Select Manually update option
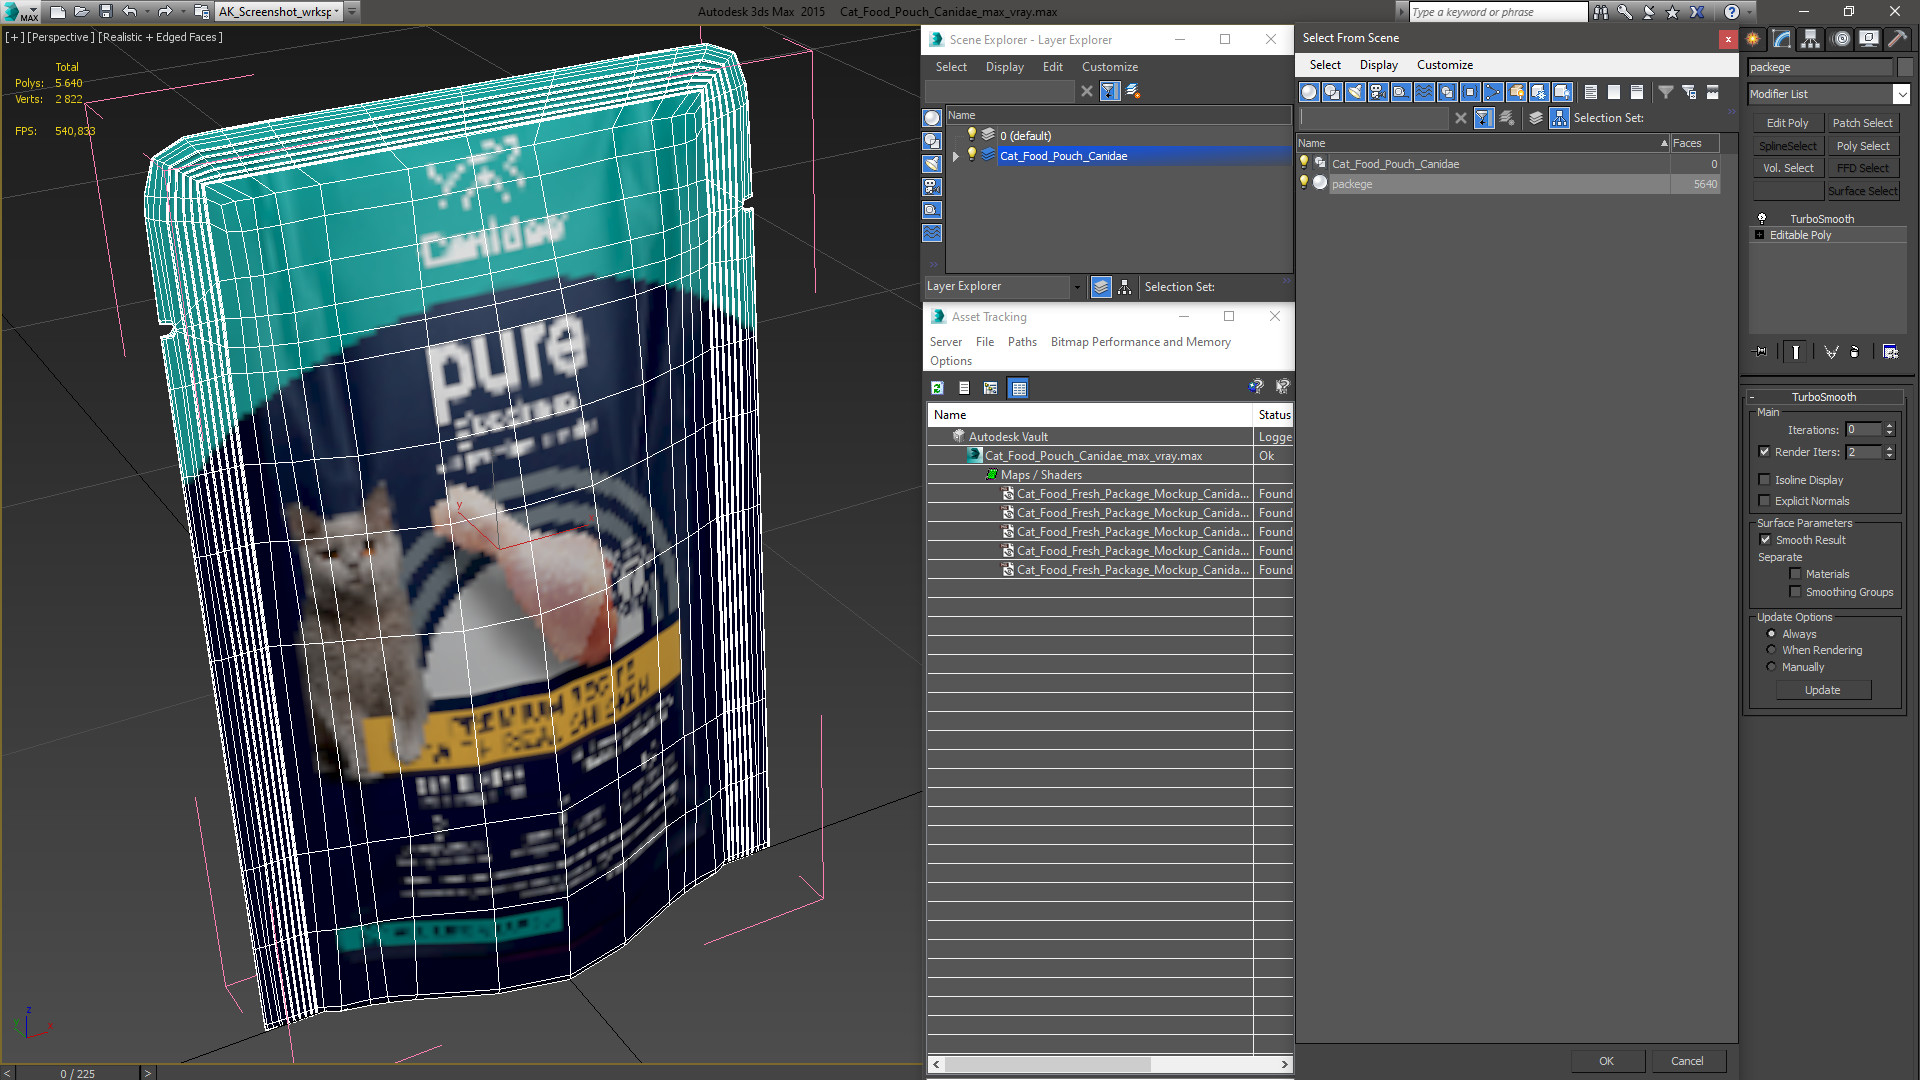Screen dimensions: 1920x1080 point(1771,667)
